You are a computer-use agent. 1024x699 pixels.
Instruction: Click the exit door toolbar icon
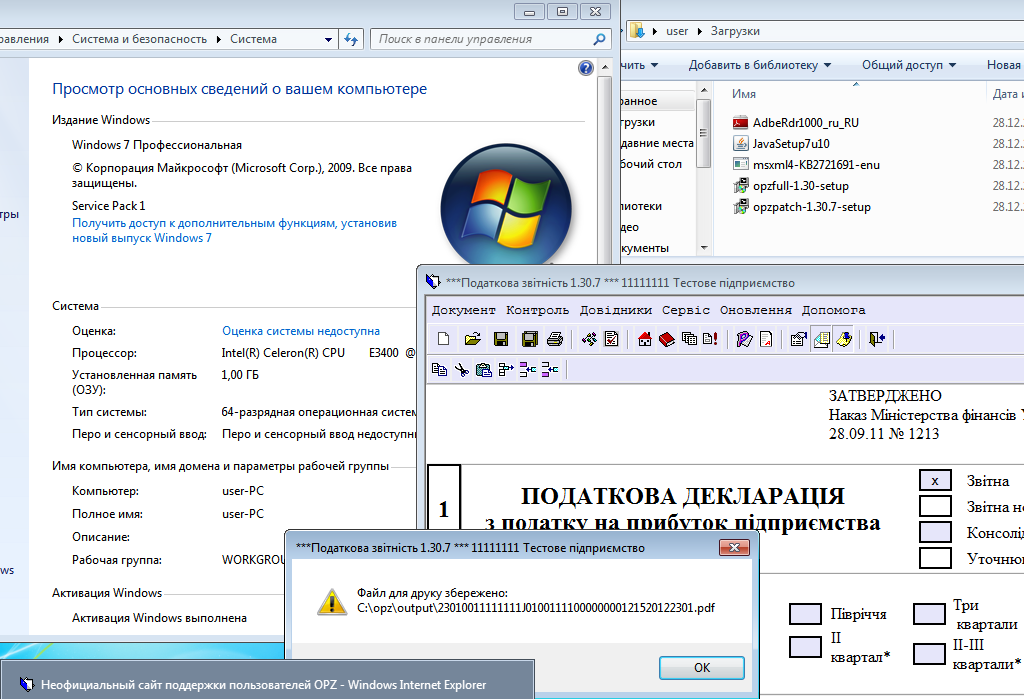[x=877, y=339]
